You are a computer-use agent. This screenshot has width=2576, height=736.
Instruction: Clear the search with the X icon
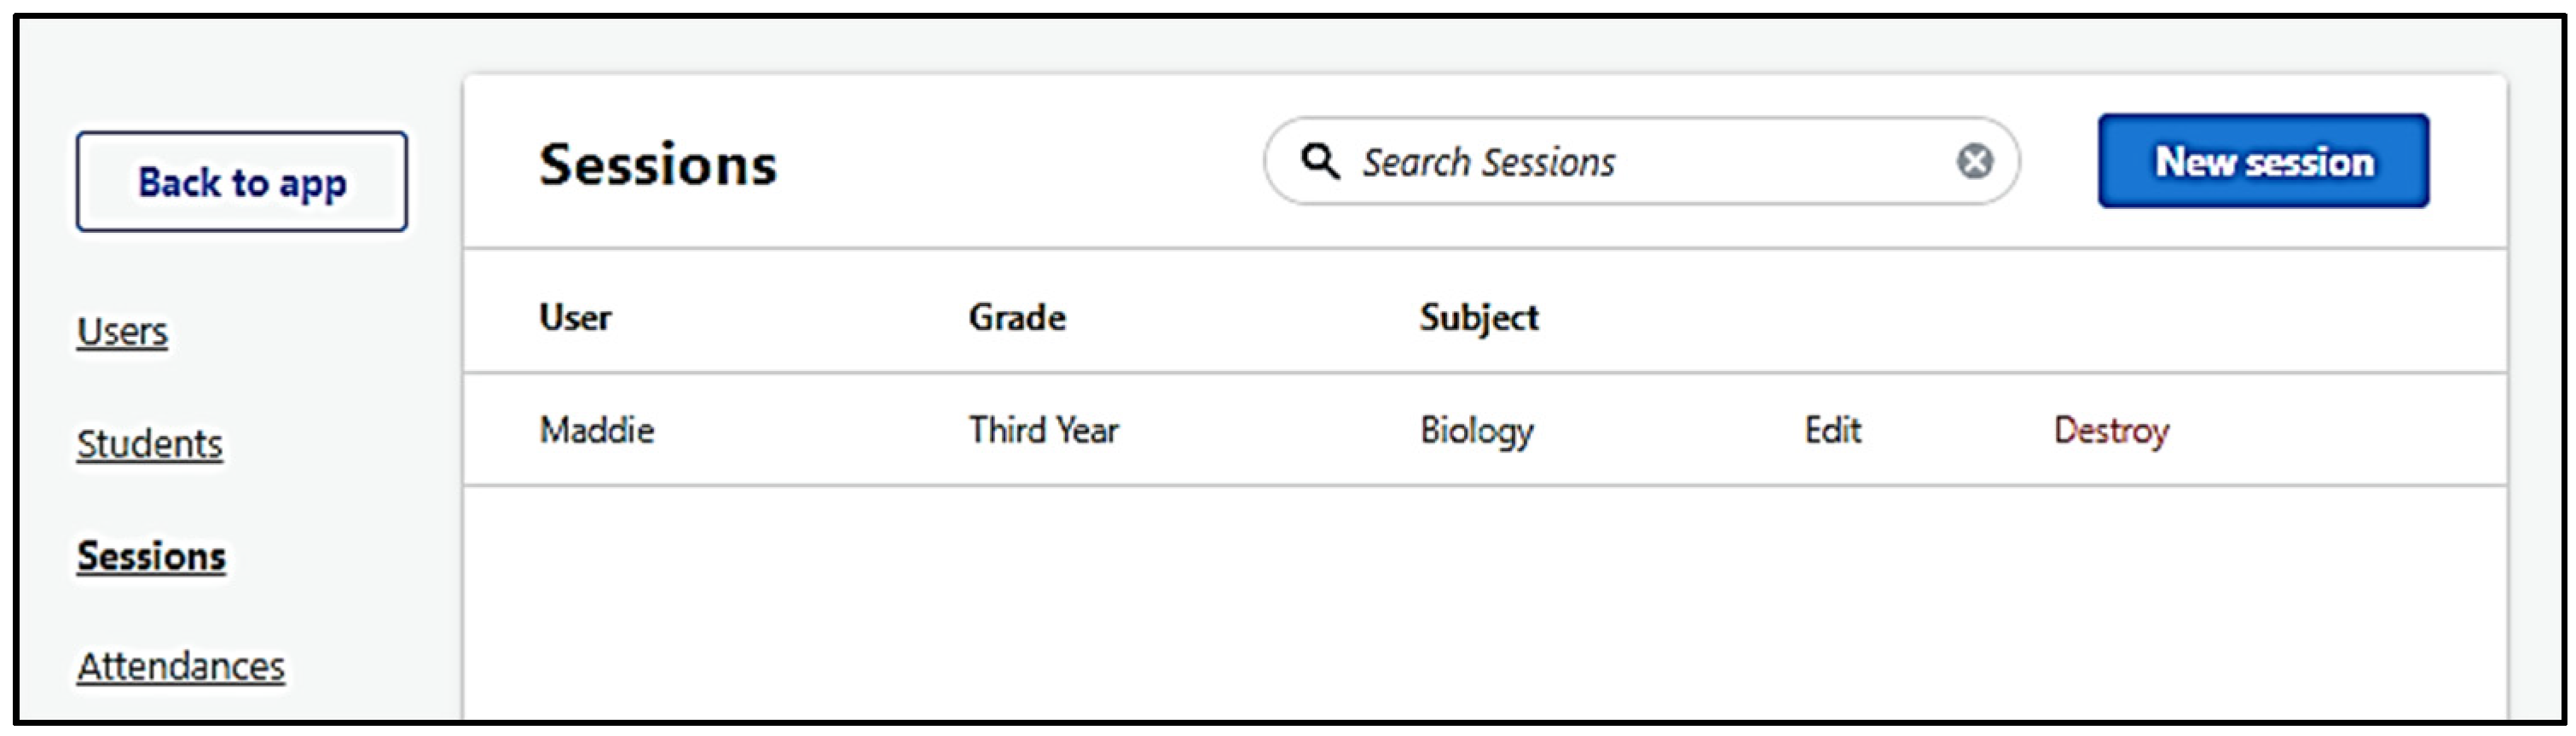click(1974, 161)
